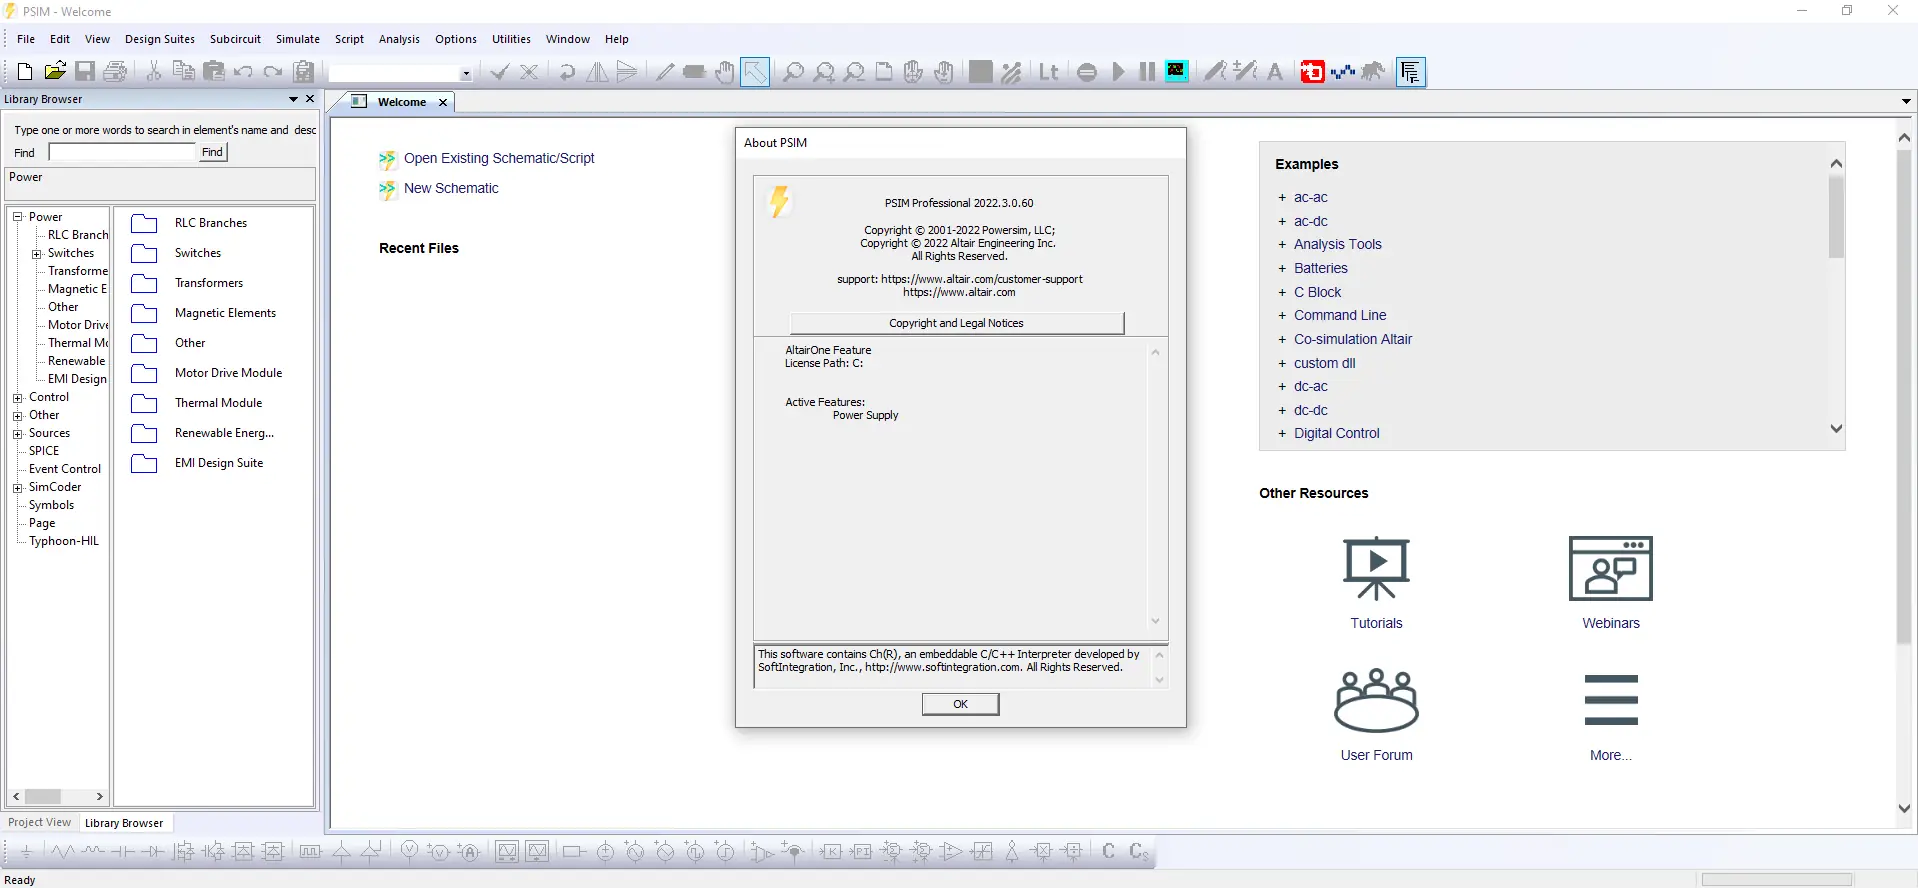Place a ground element from bottom toolbar
Screen dimensions: 1918x888
coord(26,852)
